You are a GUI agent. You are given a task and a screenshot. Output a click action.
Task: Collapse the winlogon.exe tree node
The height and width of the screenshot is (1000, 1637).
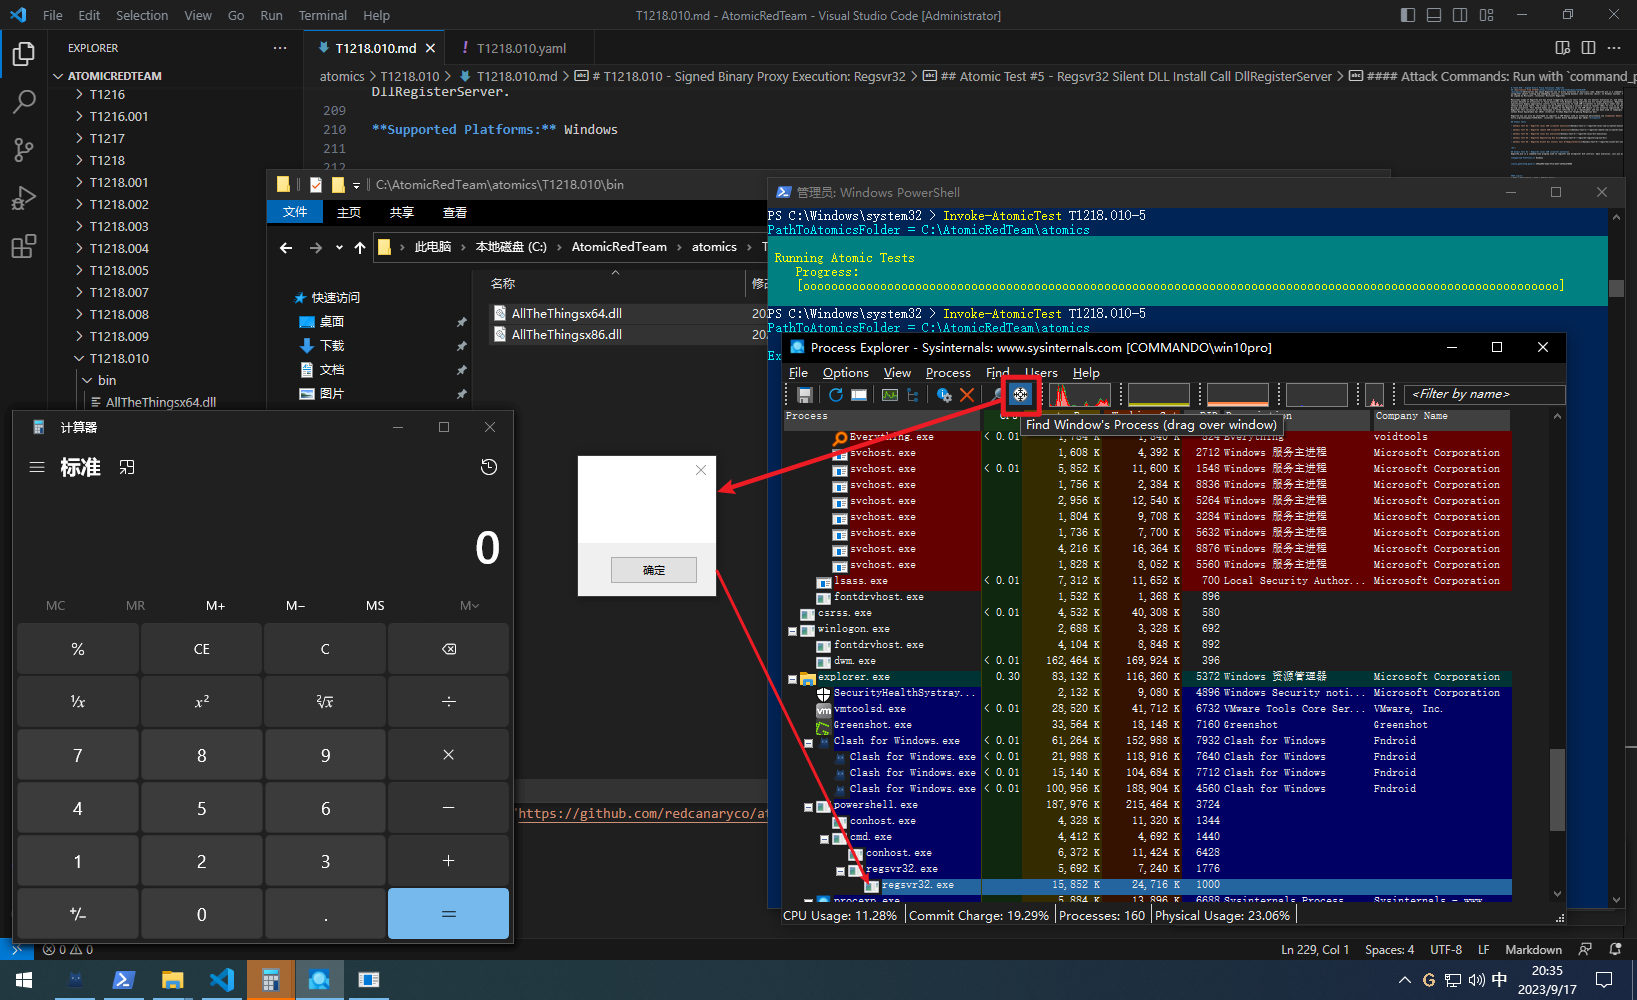[792, 630]
